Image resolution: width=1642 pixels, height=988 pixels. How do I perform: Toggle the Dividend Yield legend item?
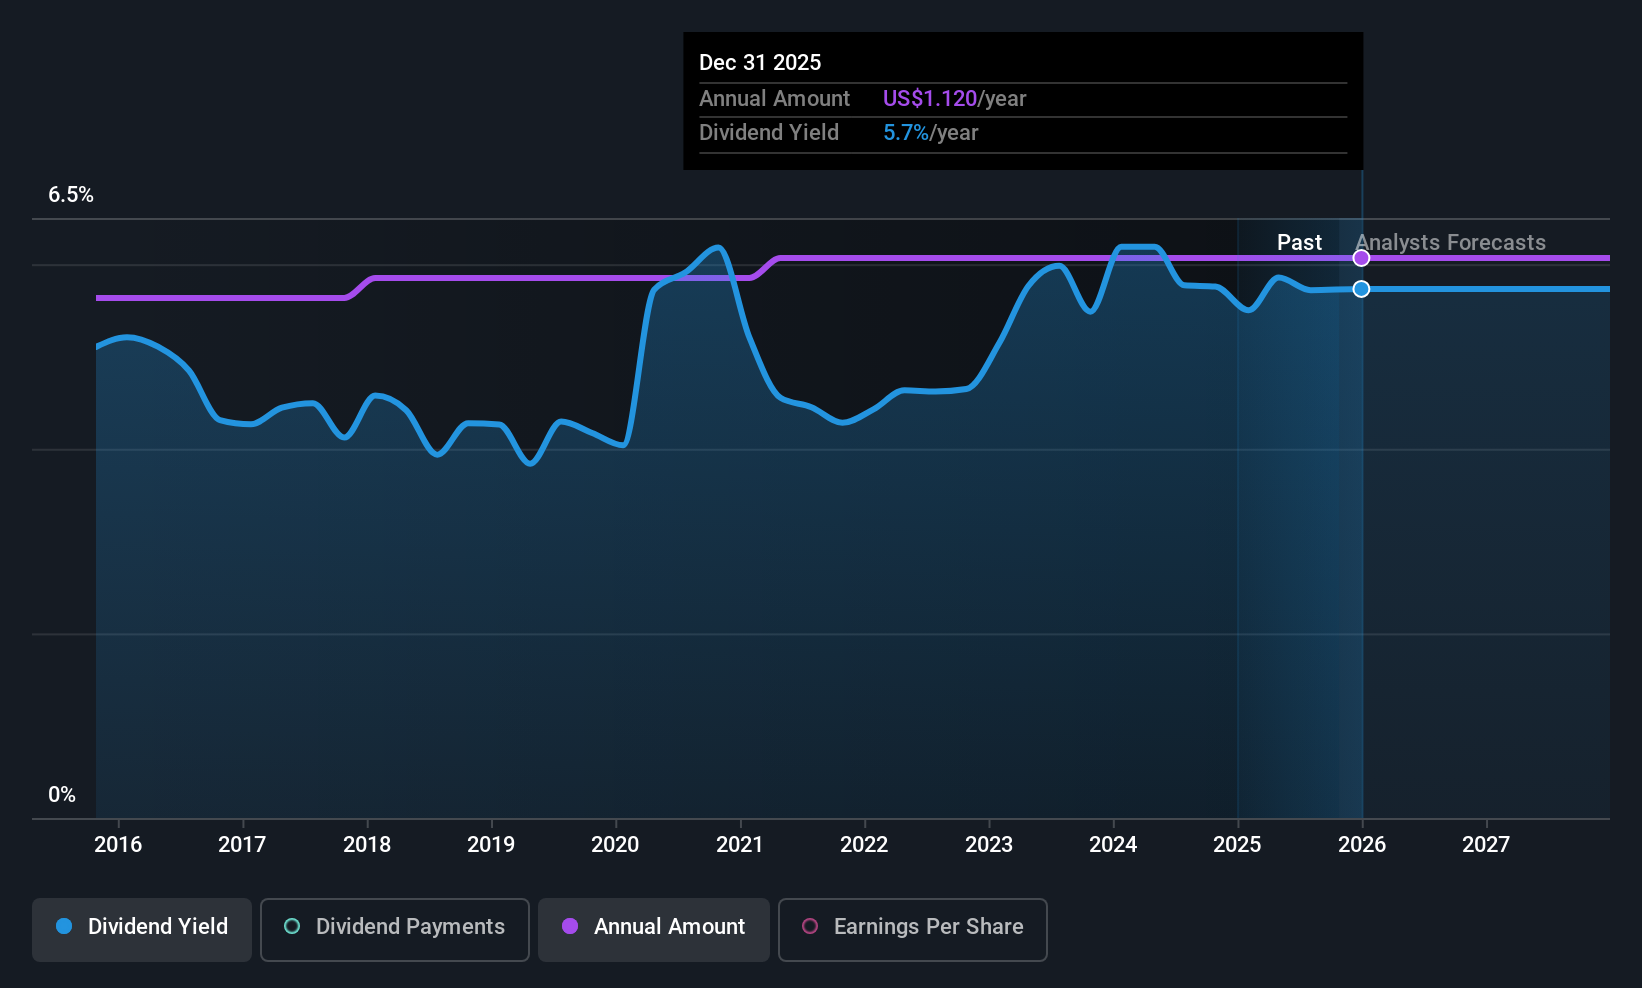pyautogui.click(x=141, y=928)
